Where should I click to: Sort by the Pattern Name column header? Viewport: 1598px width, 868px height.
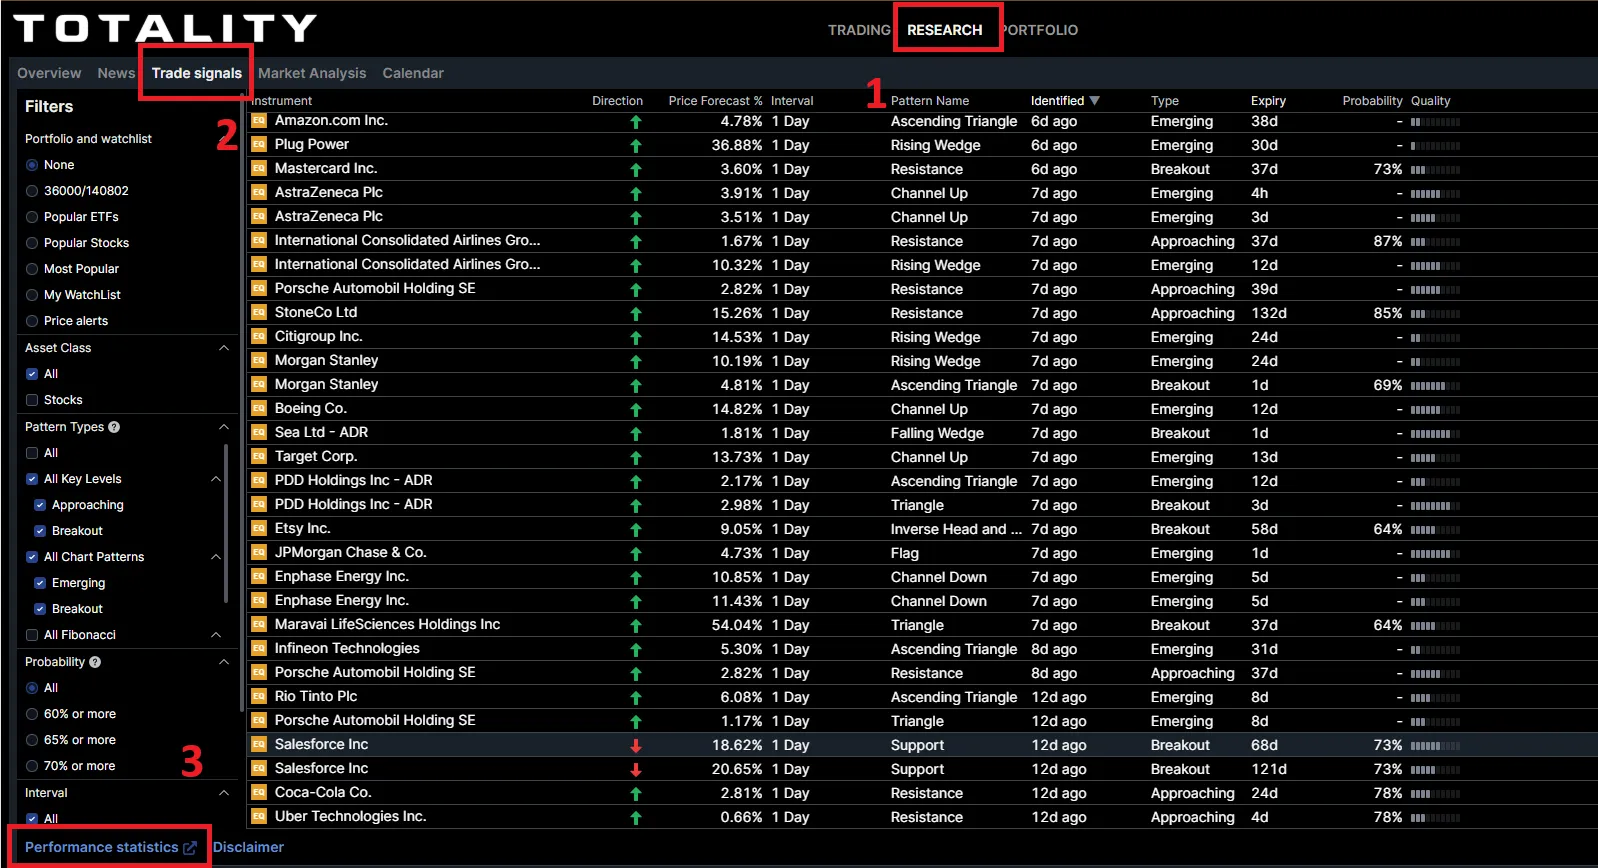[x=930, y=101]
